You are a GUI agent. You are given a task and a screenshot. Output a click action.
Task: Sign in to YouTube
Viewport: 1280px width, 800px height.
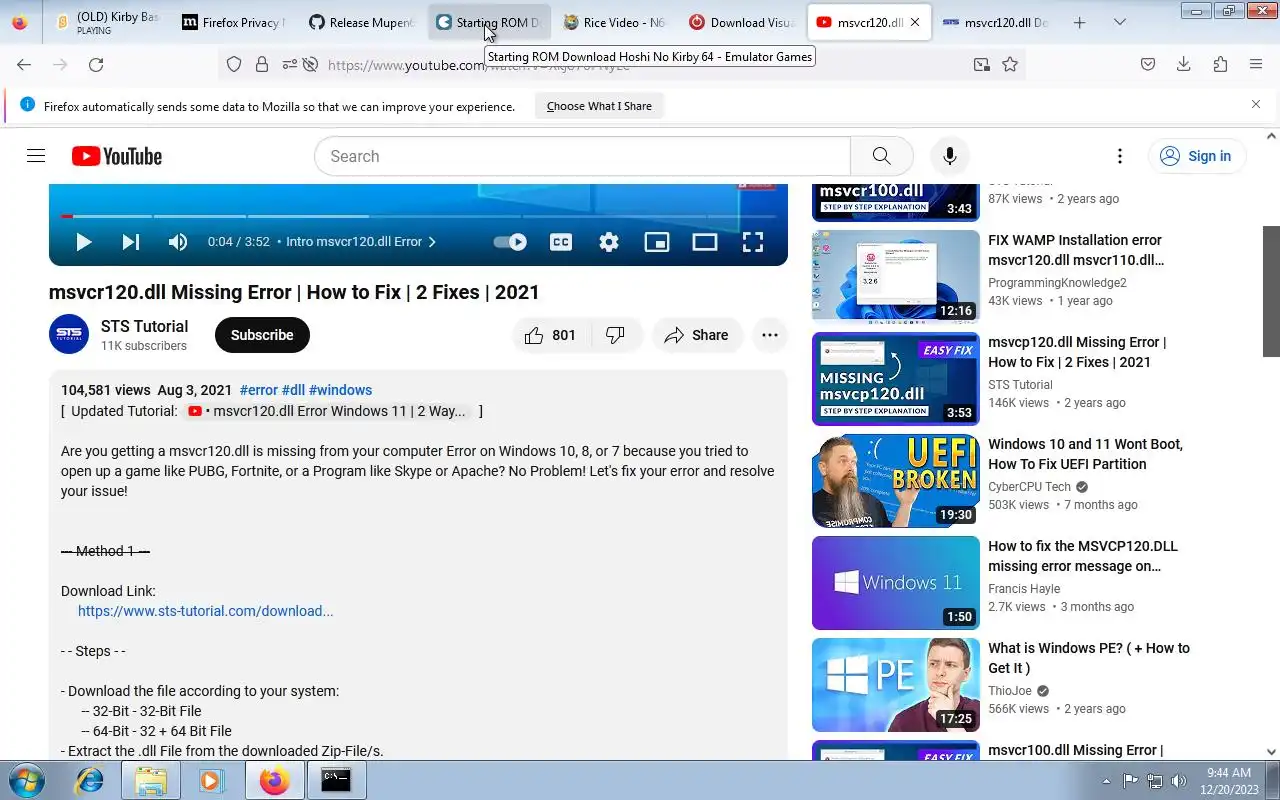coord(1196,156)
